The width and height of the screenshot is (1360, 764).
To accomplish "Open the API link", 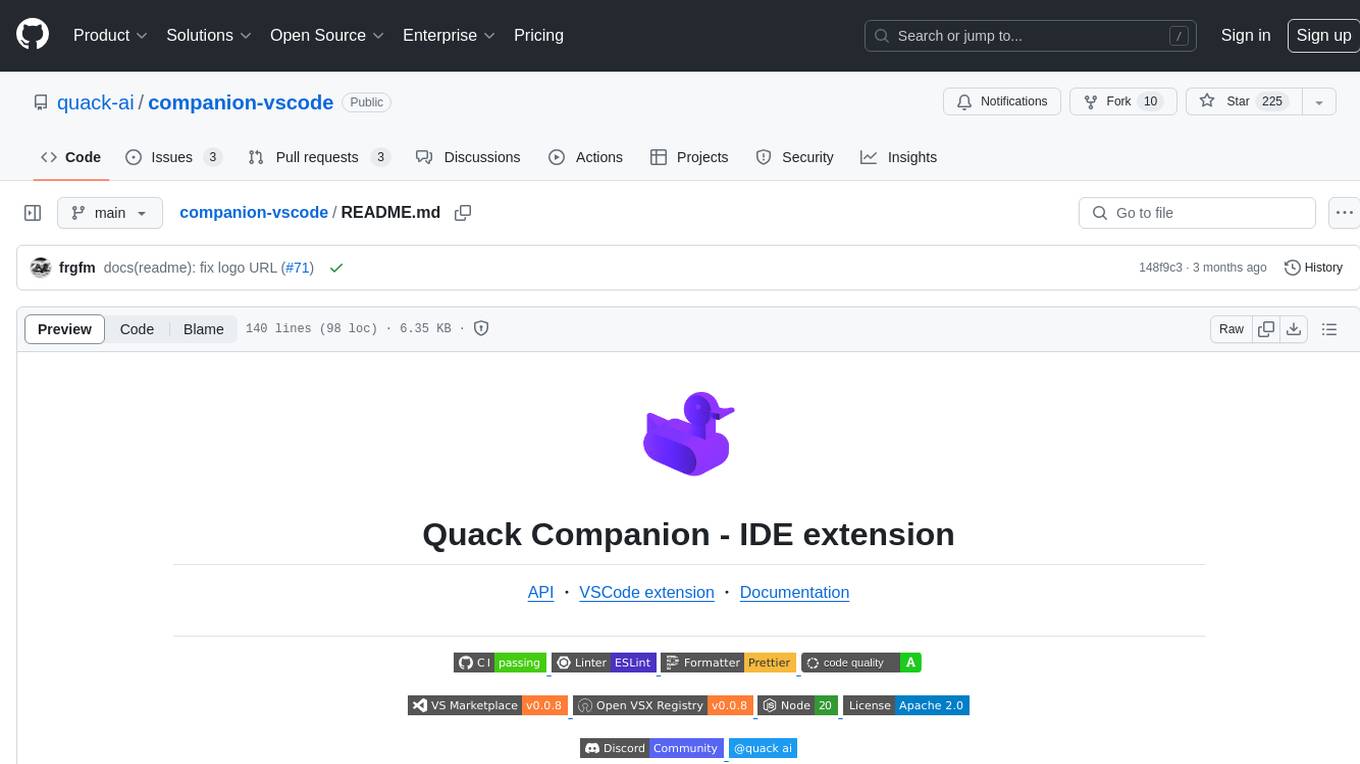I will tap(540, 592).
